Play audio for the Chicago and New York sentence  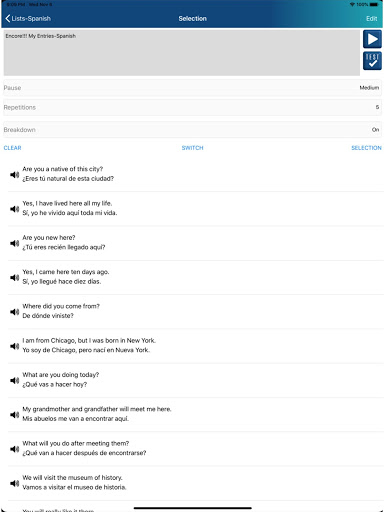coord(14,346)
